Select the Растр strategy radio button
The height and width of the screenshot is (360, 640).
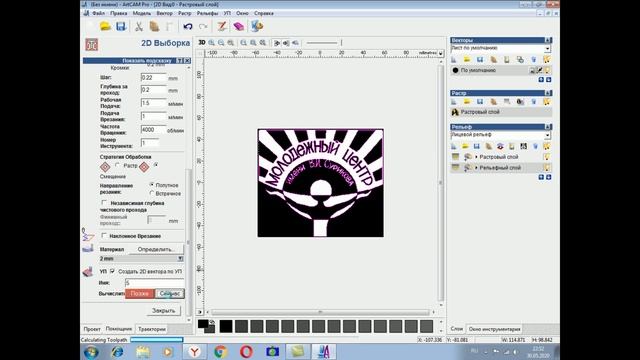pos(118,165)
